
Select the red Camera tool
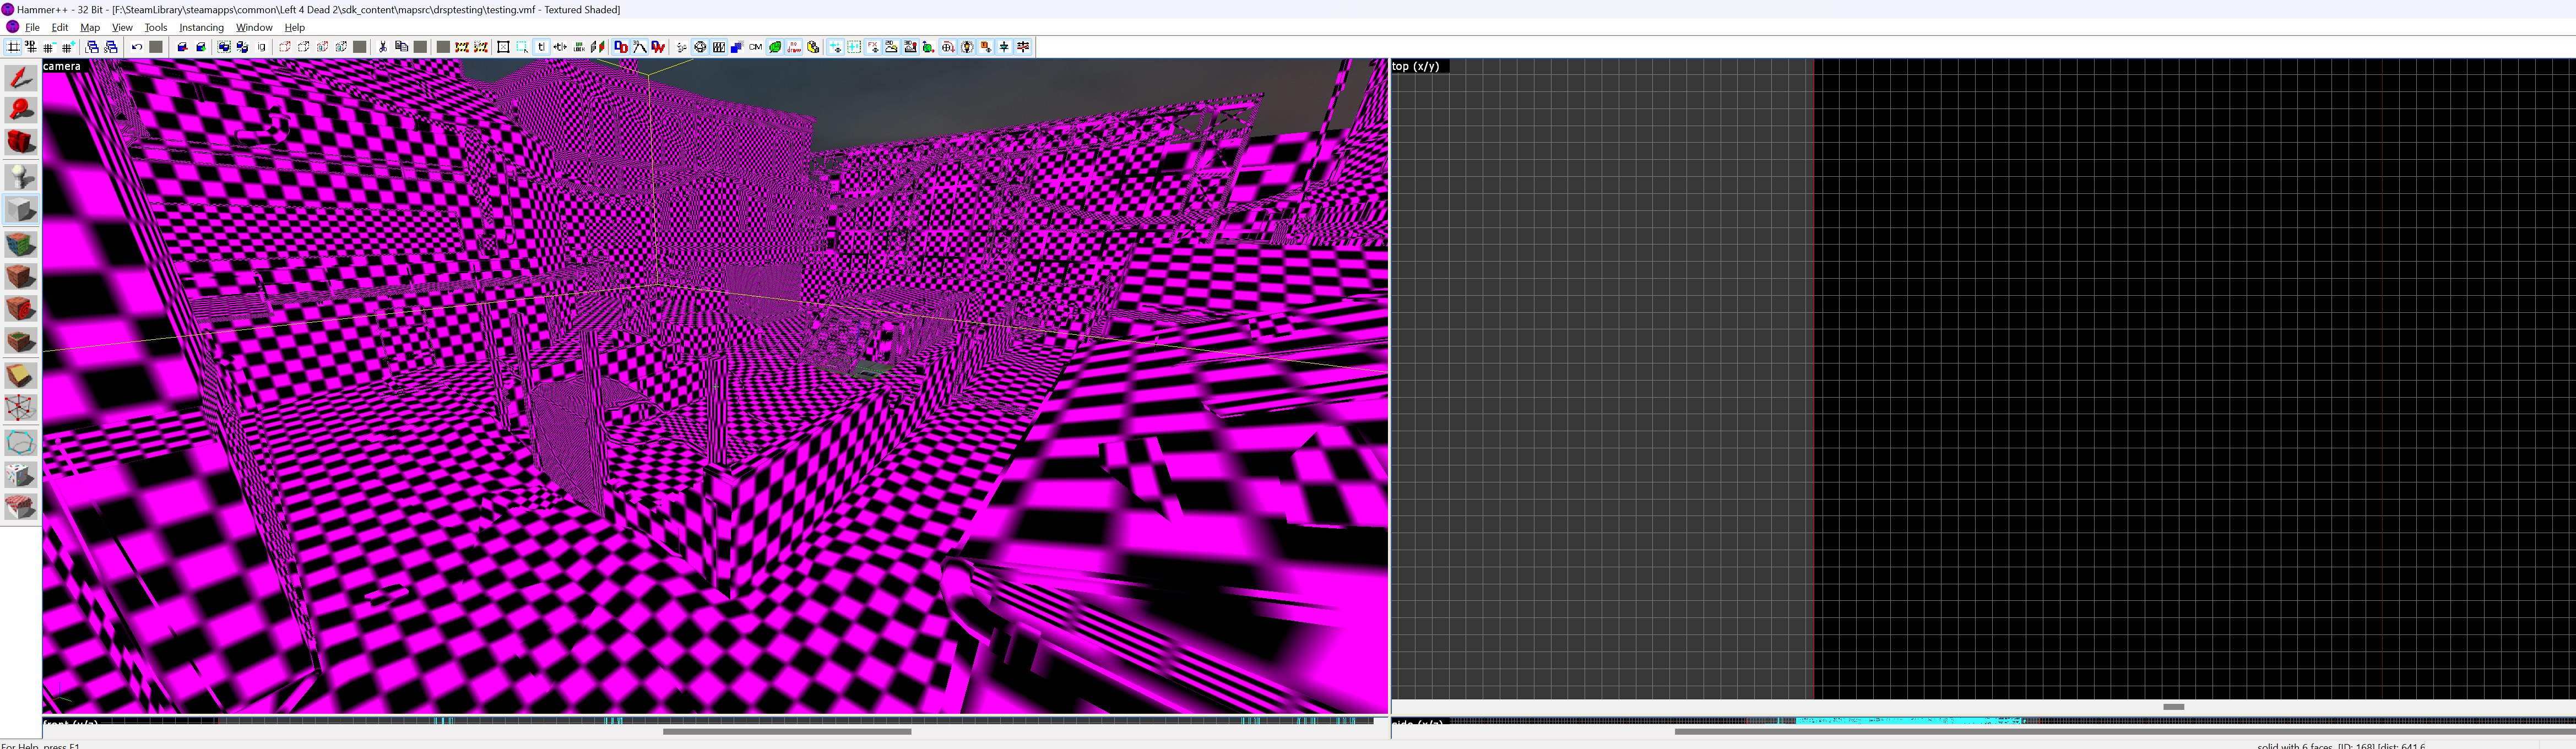tap(21, 143)
